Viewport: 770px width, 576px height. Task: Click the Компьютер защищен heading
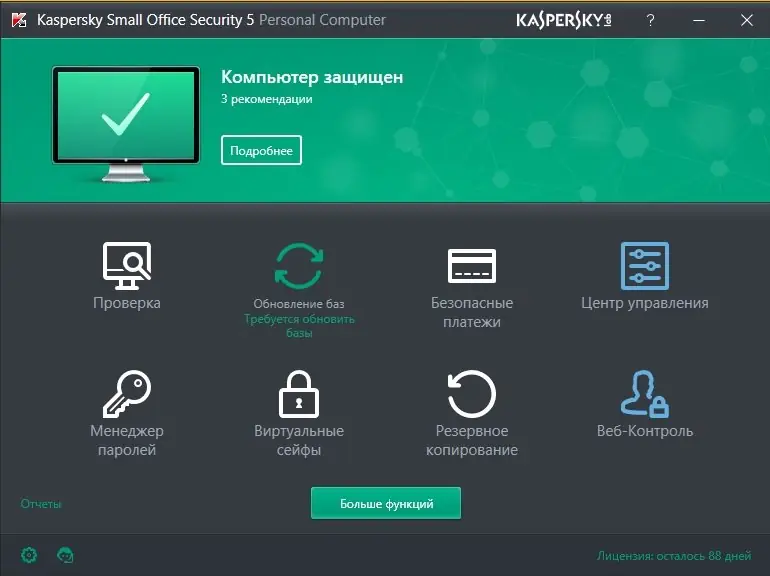pos(312,77)
